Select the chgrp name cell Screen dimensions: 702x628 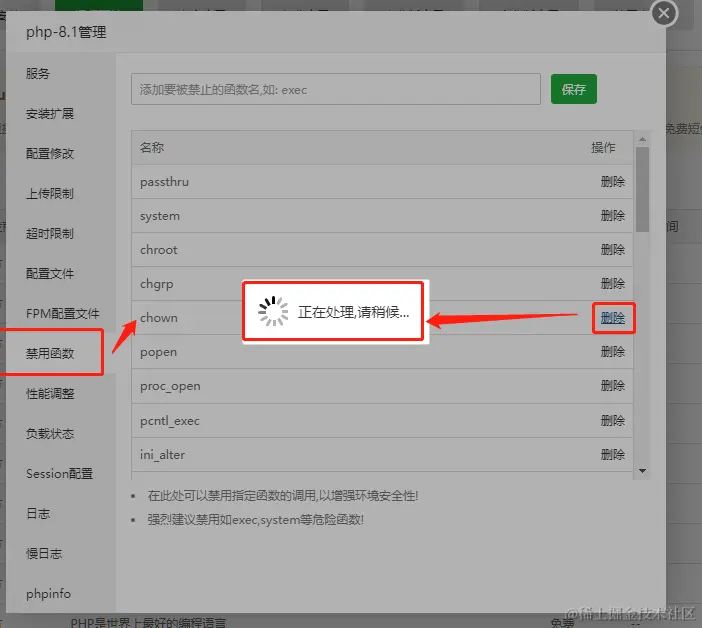pos(156,284)
